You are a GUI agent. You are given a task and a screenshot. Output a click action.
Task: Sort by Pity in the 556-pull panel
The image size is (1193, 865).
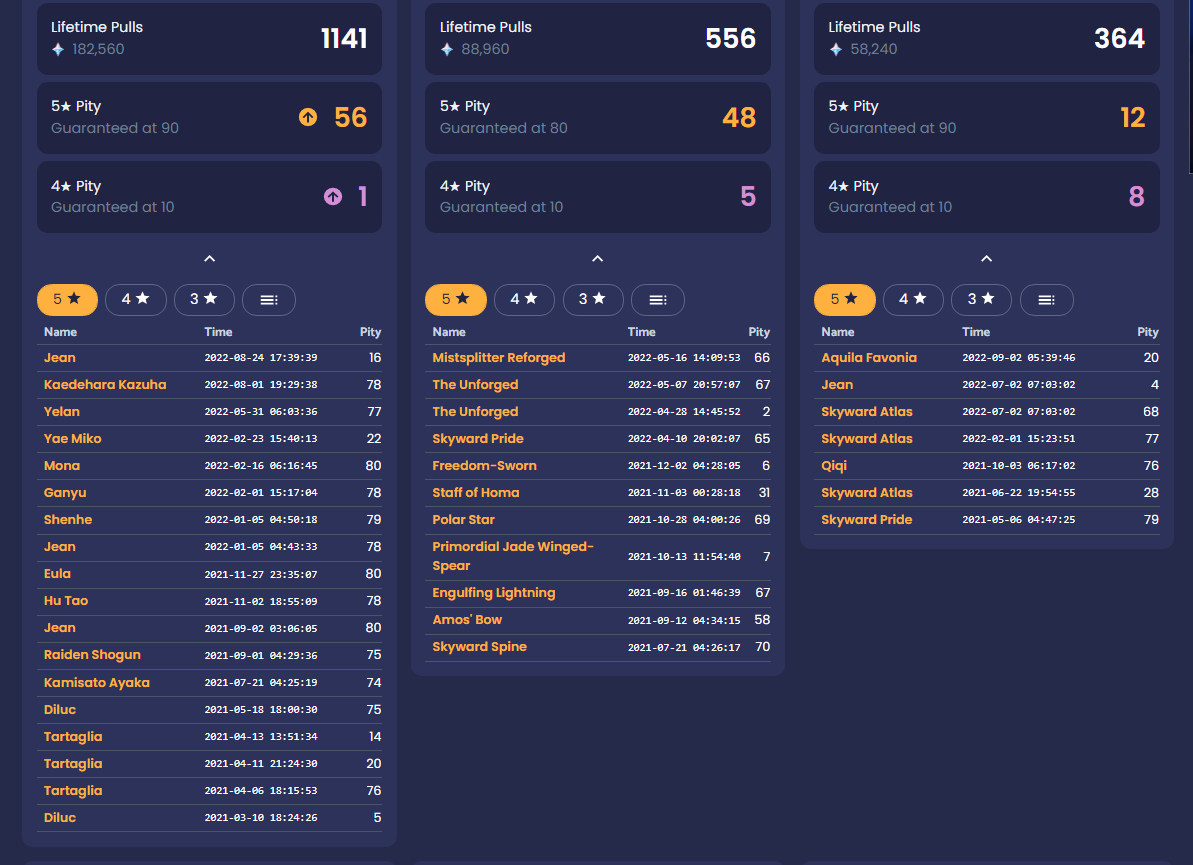click(759, 332)
